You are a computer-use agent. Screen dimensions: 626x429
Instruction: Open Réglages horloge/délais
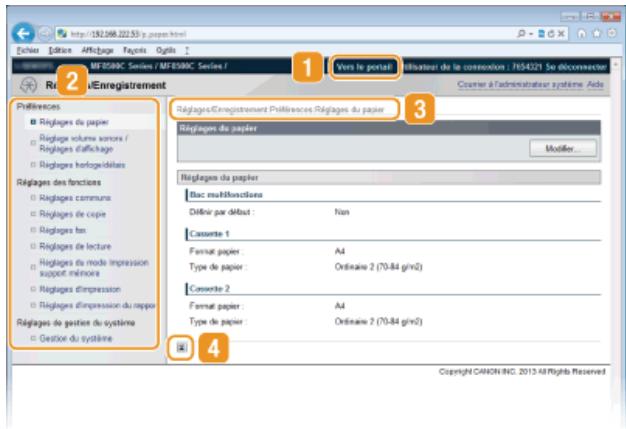(x=82, y=165)
